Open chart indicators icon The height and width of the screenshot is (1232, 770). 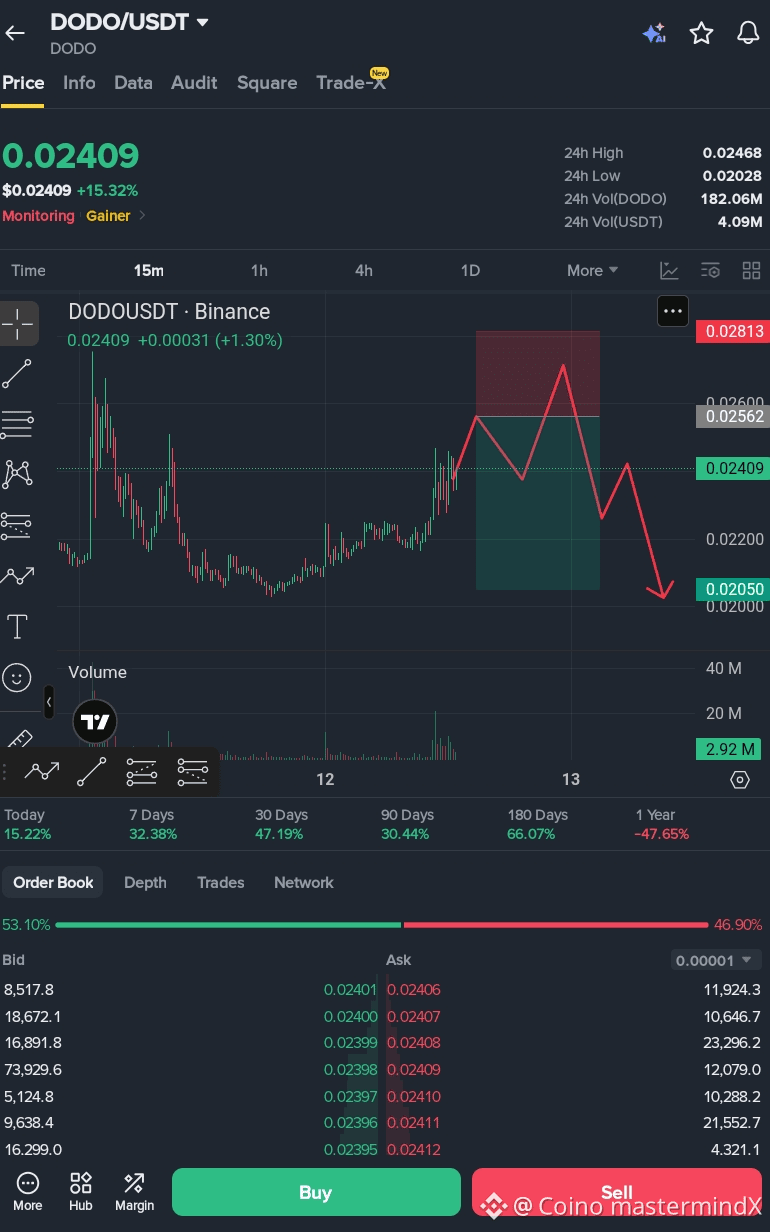tap(669, 271)
